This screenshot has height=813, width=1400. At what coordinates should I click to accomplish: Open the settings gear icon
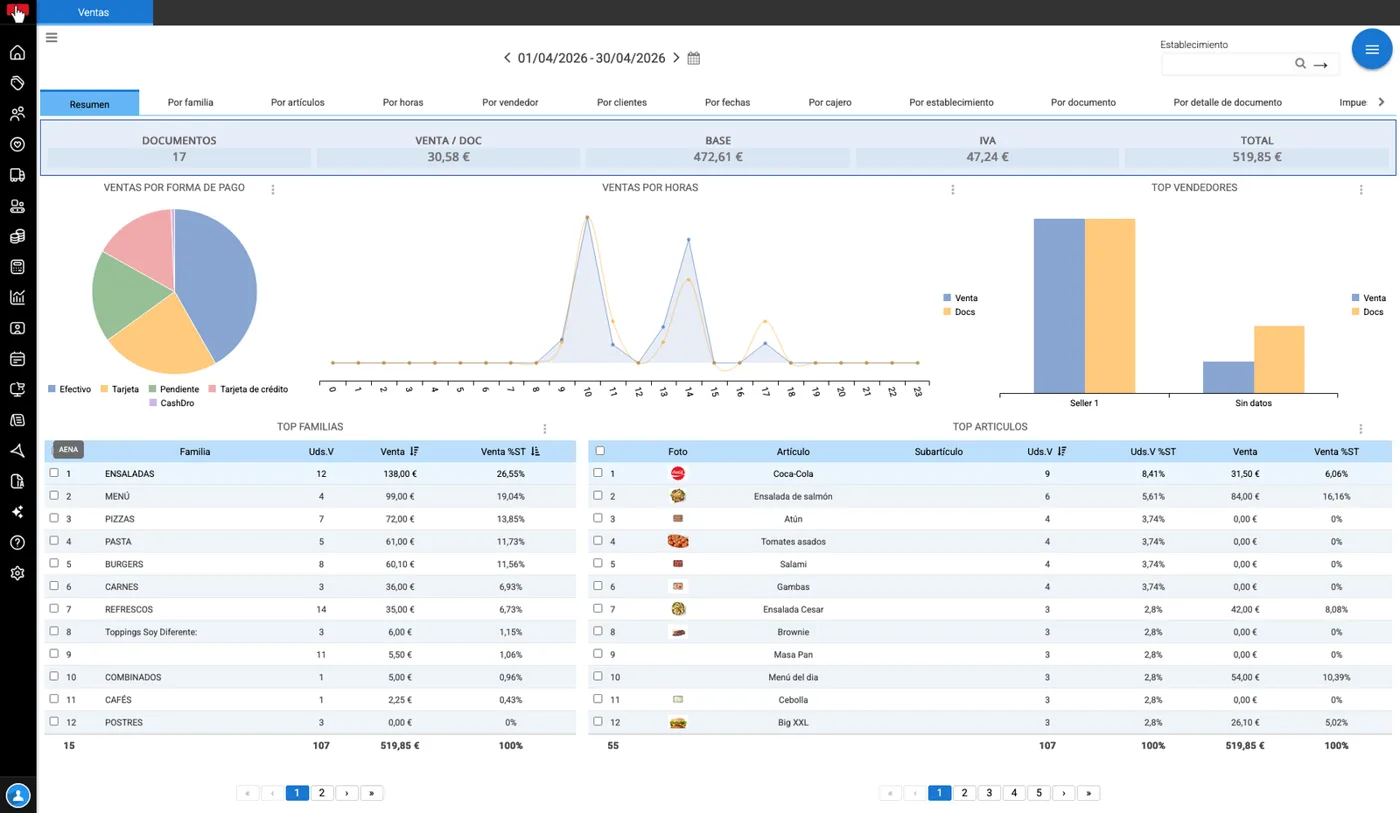pyautogui.click(x=17, y=573)
